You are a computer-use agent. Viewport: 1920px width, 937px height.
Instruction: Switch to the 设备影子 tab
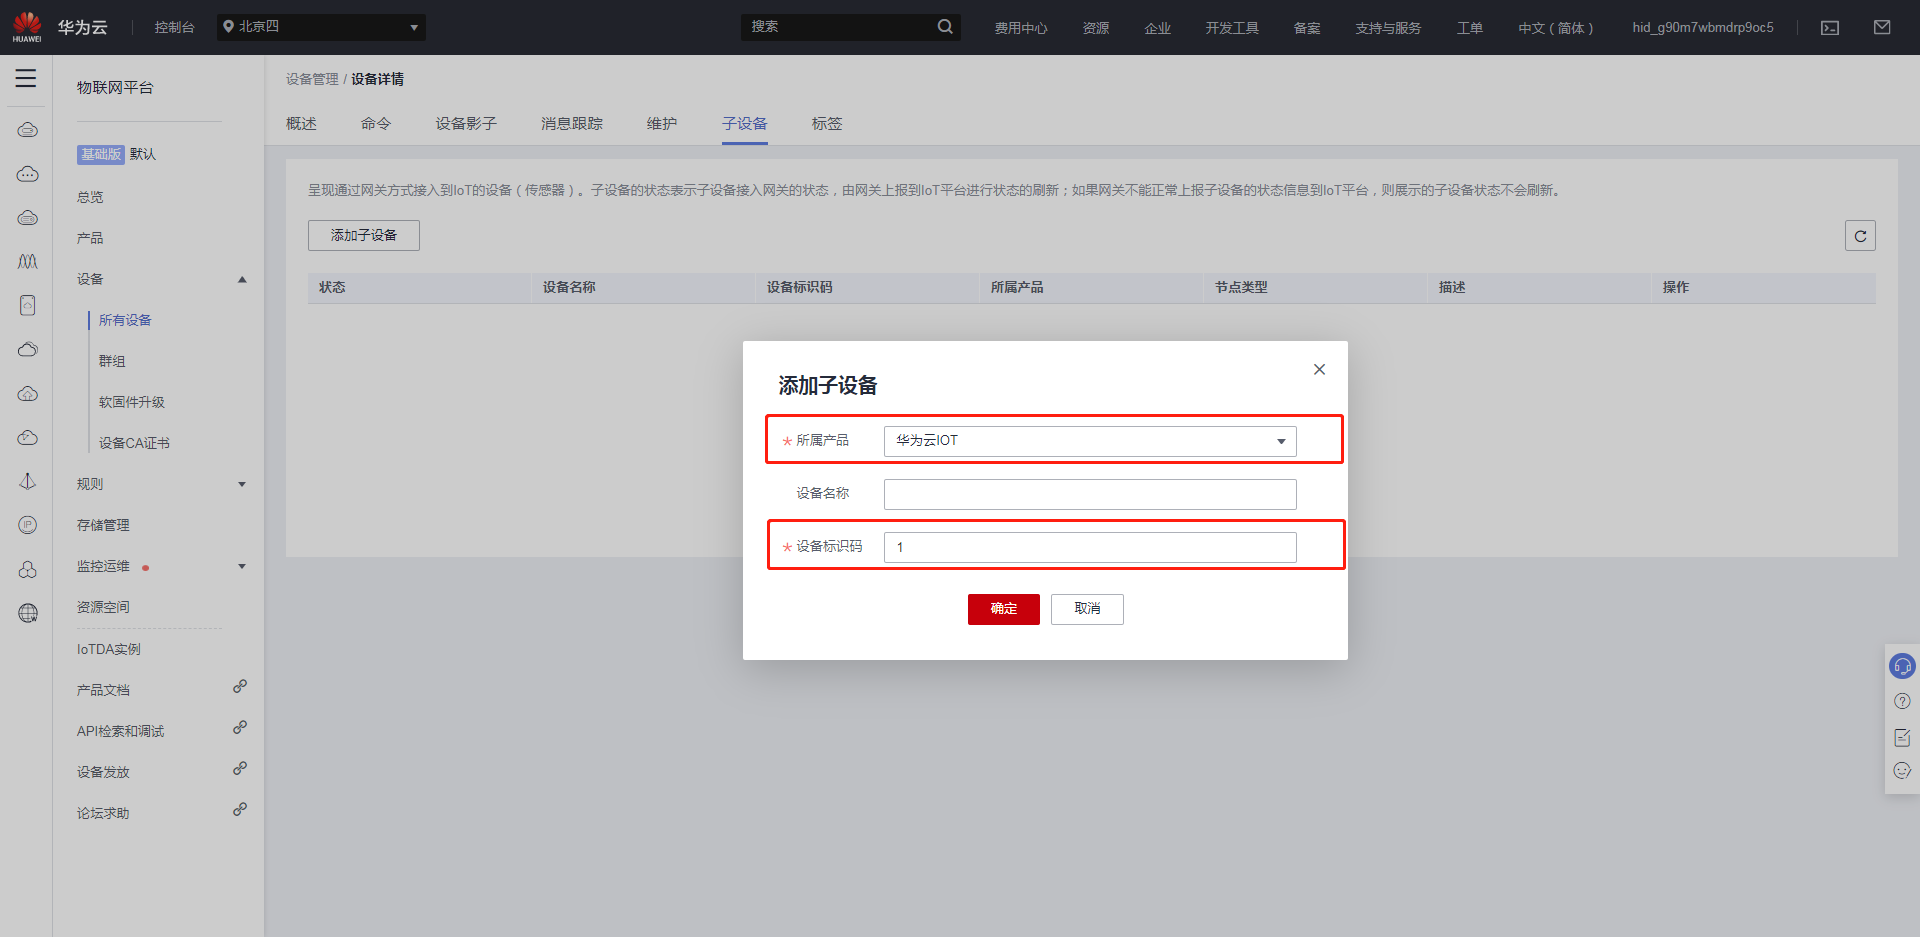465,124
